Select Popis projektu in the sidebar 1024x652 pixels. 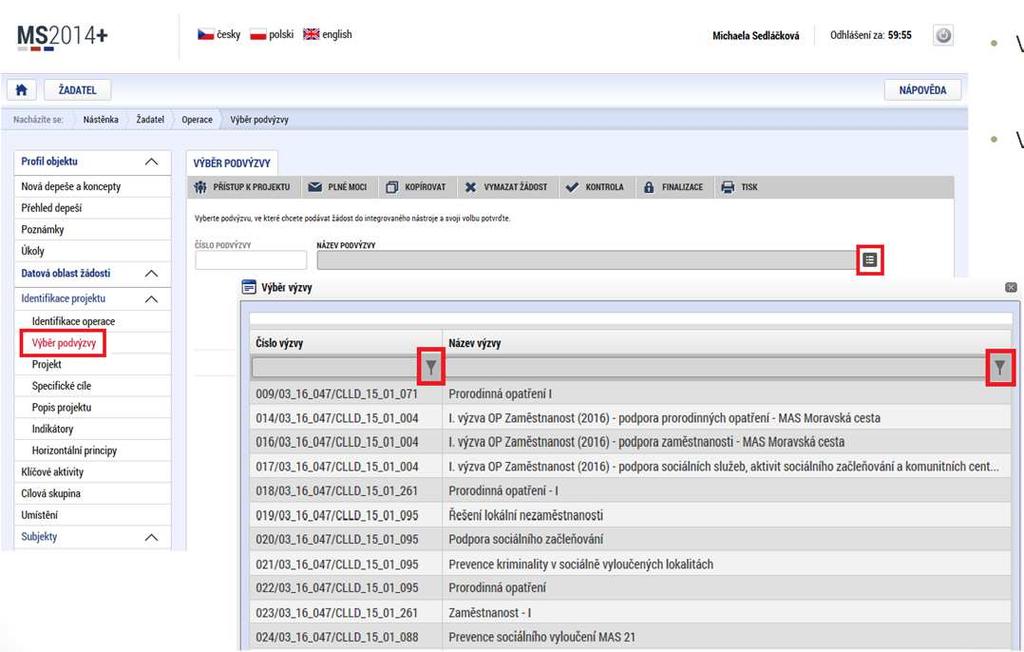[61, 408]
